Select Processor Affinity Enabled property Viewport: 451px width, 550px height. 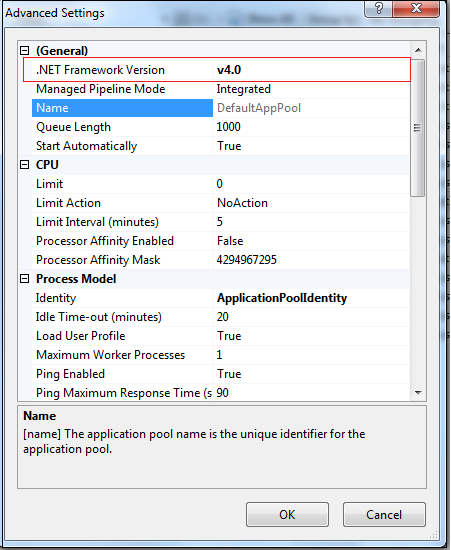click(x=122, y=241)
